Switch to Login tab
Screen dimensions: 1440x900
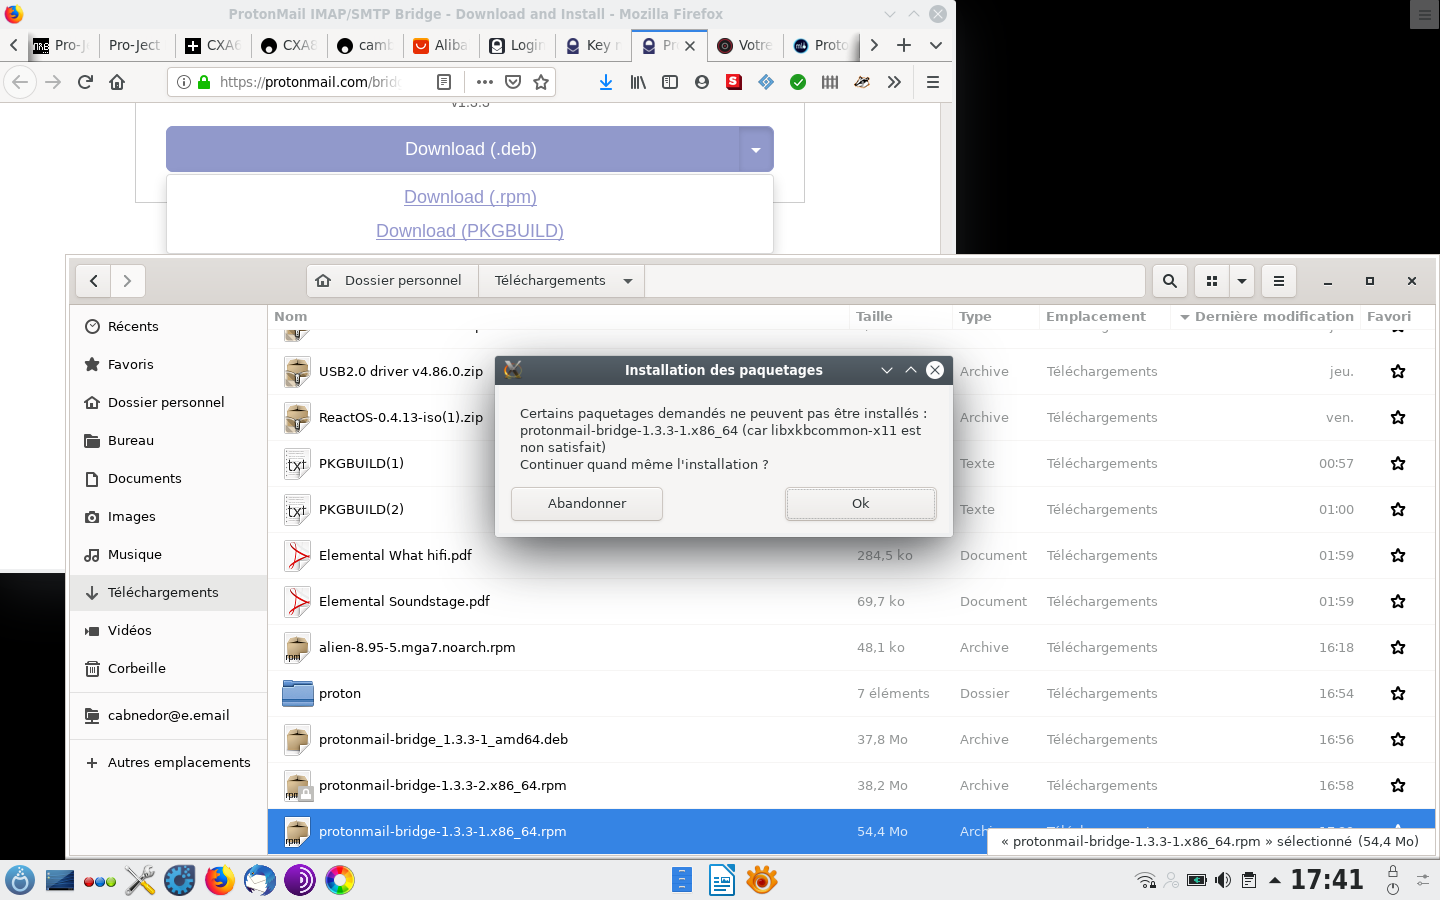pos(517,45)
